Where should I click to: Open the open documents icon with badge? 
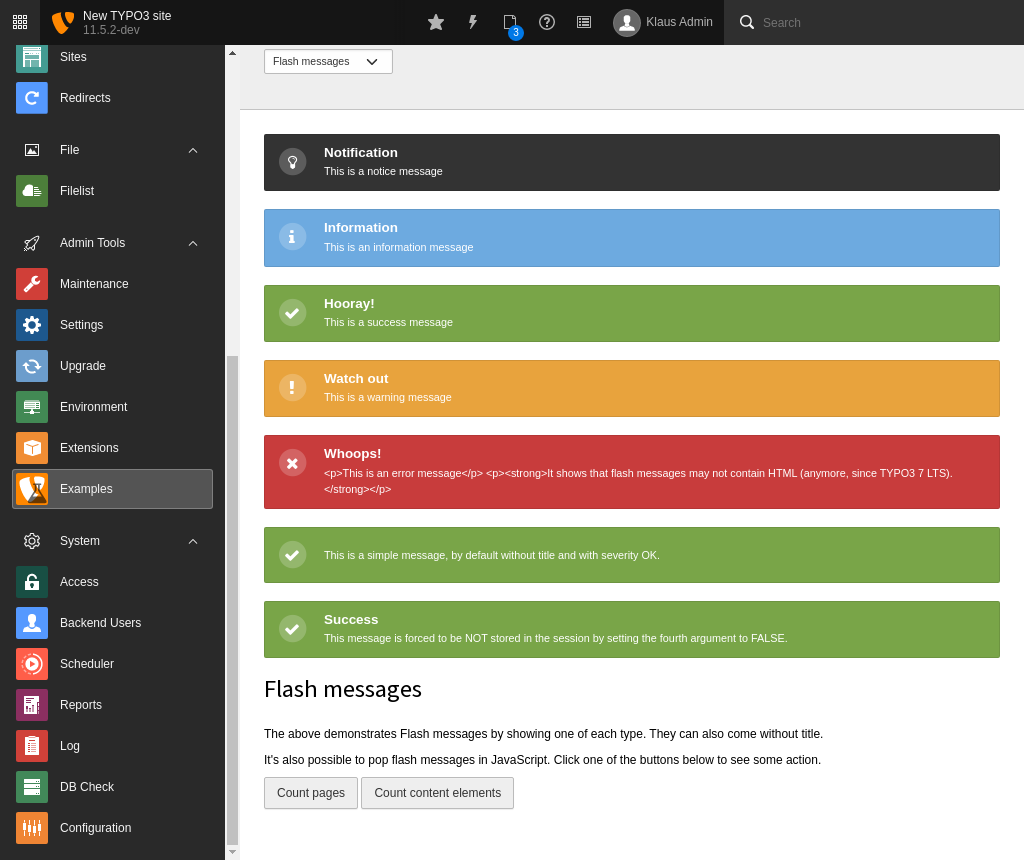pos(510,22)
